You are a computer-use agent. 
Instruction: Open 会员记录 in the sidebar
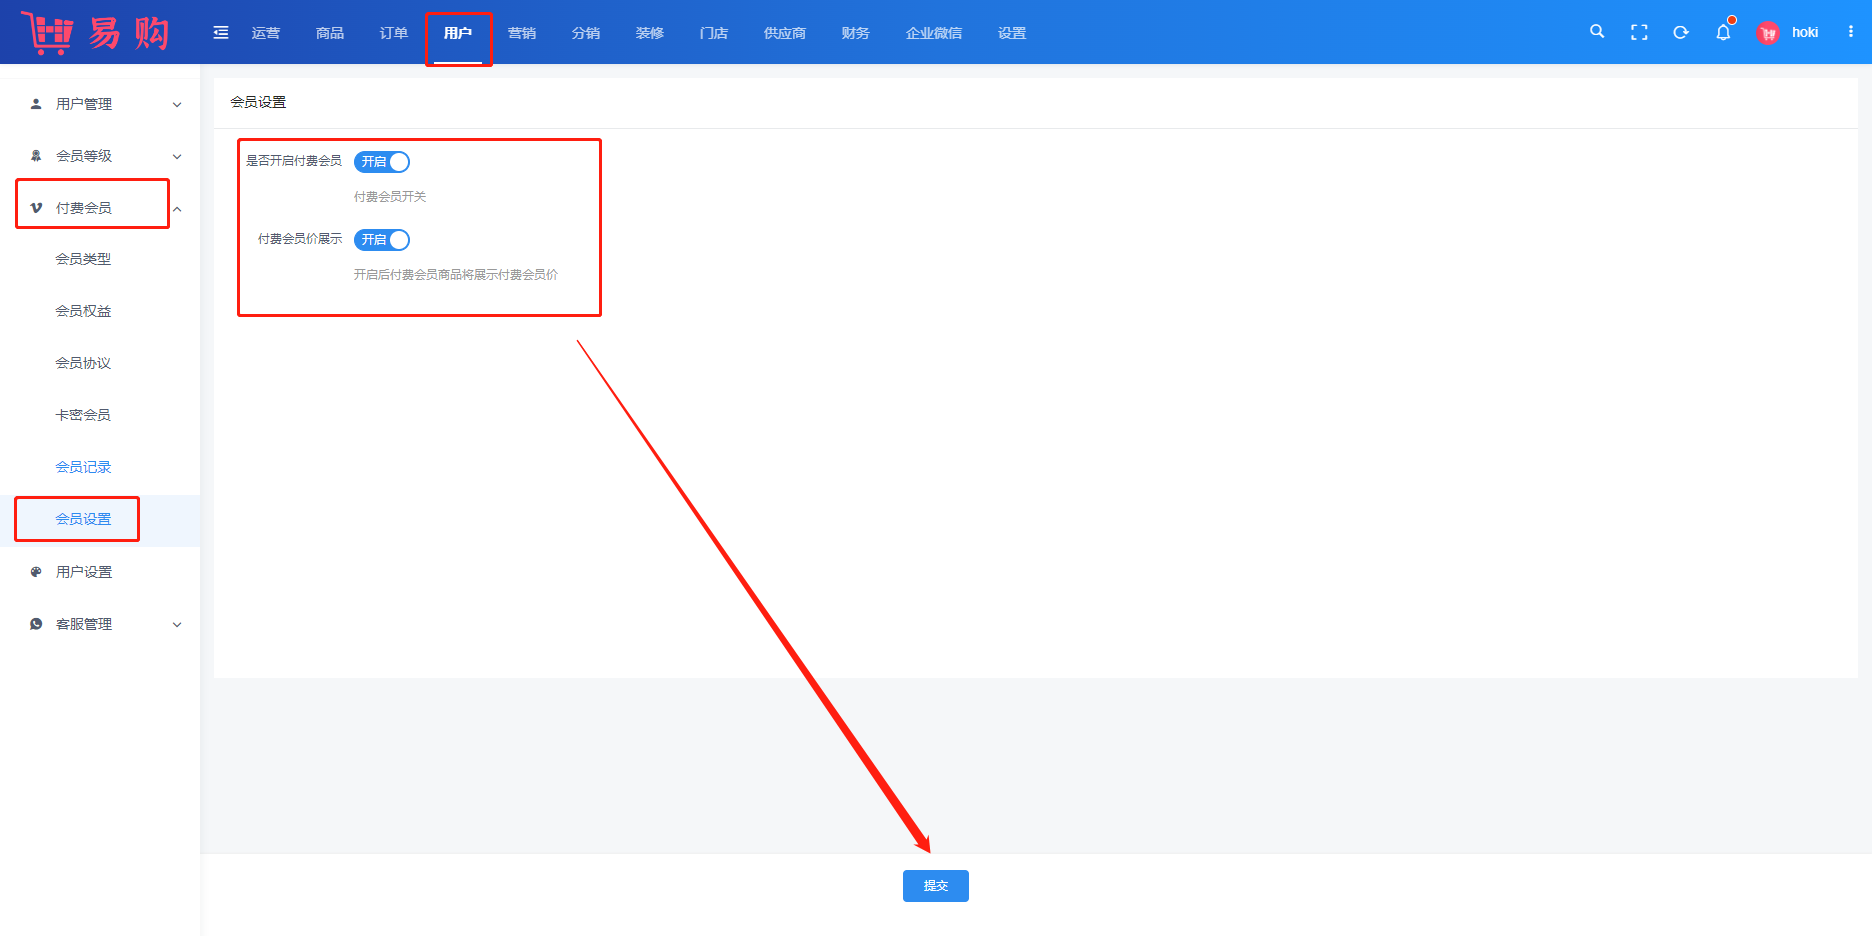(x=83, y=467)
